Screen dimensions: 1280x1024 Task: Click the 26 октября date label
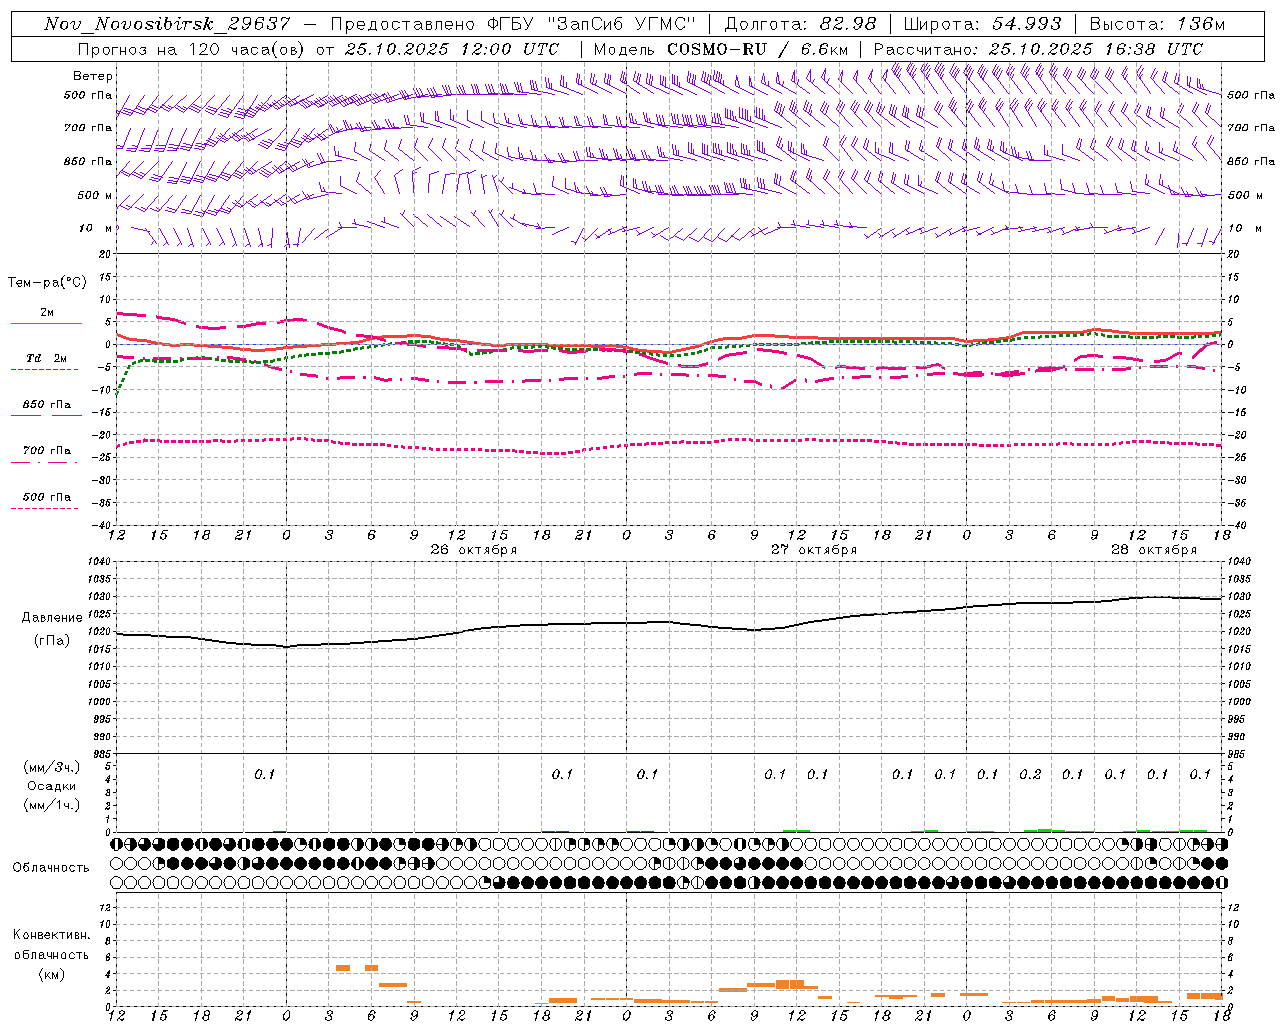coord(474,550)
